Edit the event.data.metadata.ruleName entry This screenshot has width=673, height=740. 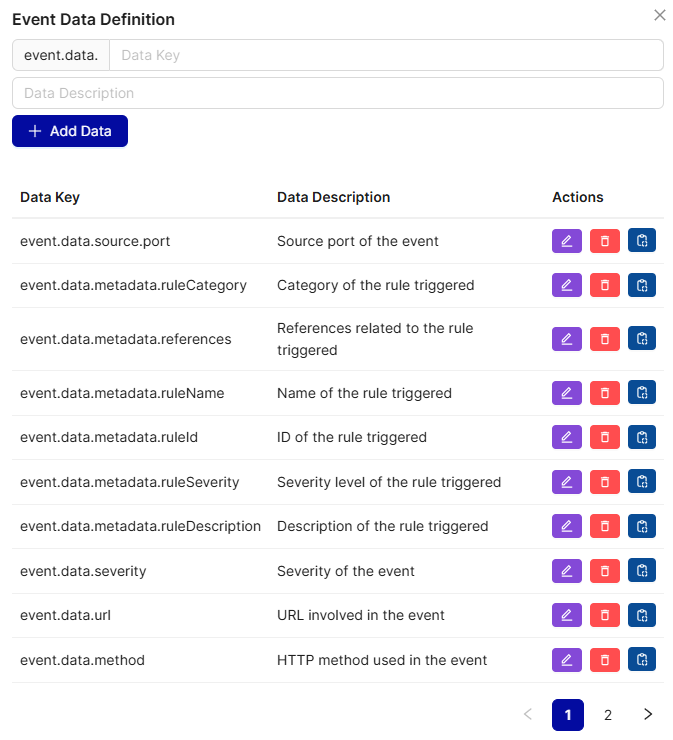coord(566,393)
